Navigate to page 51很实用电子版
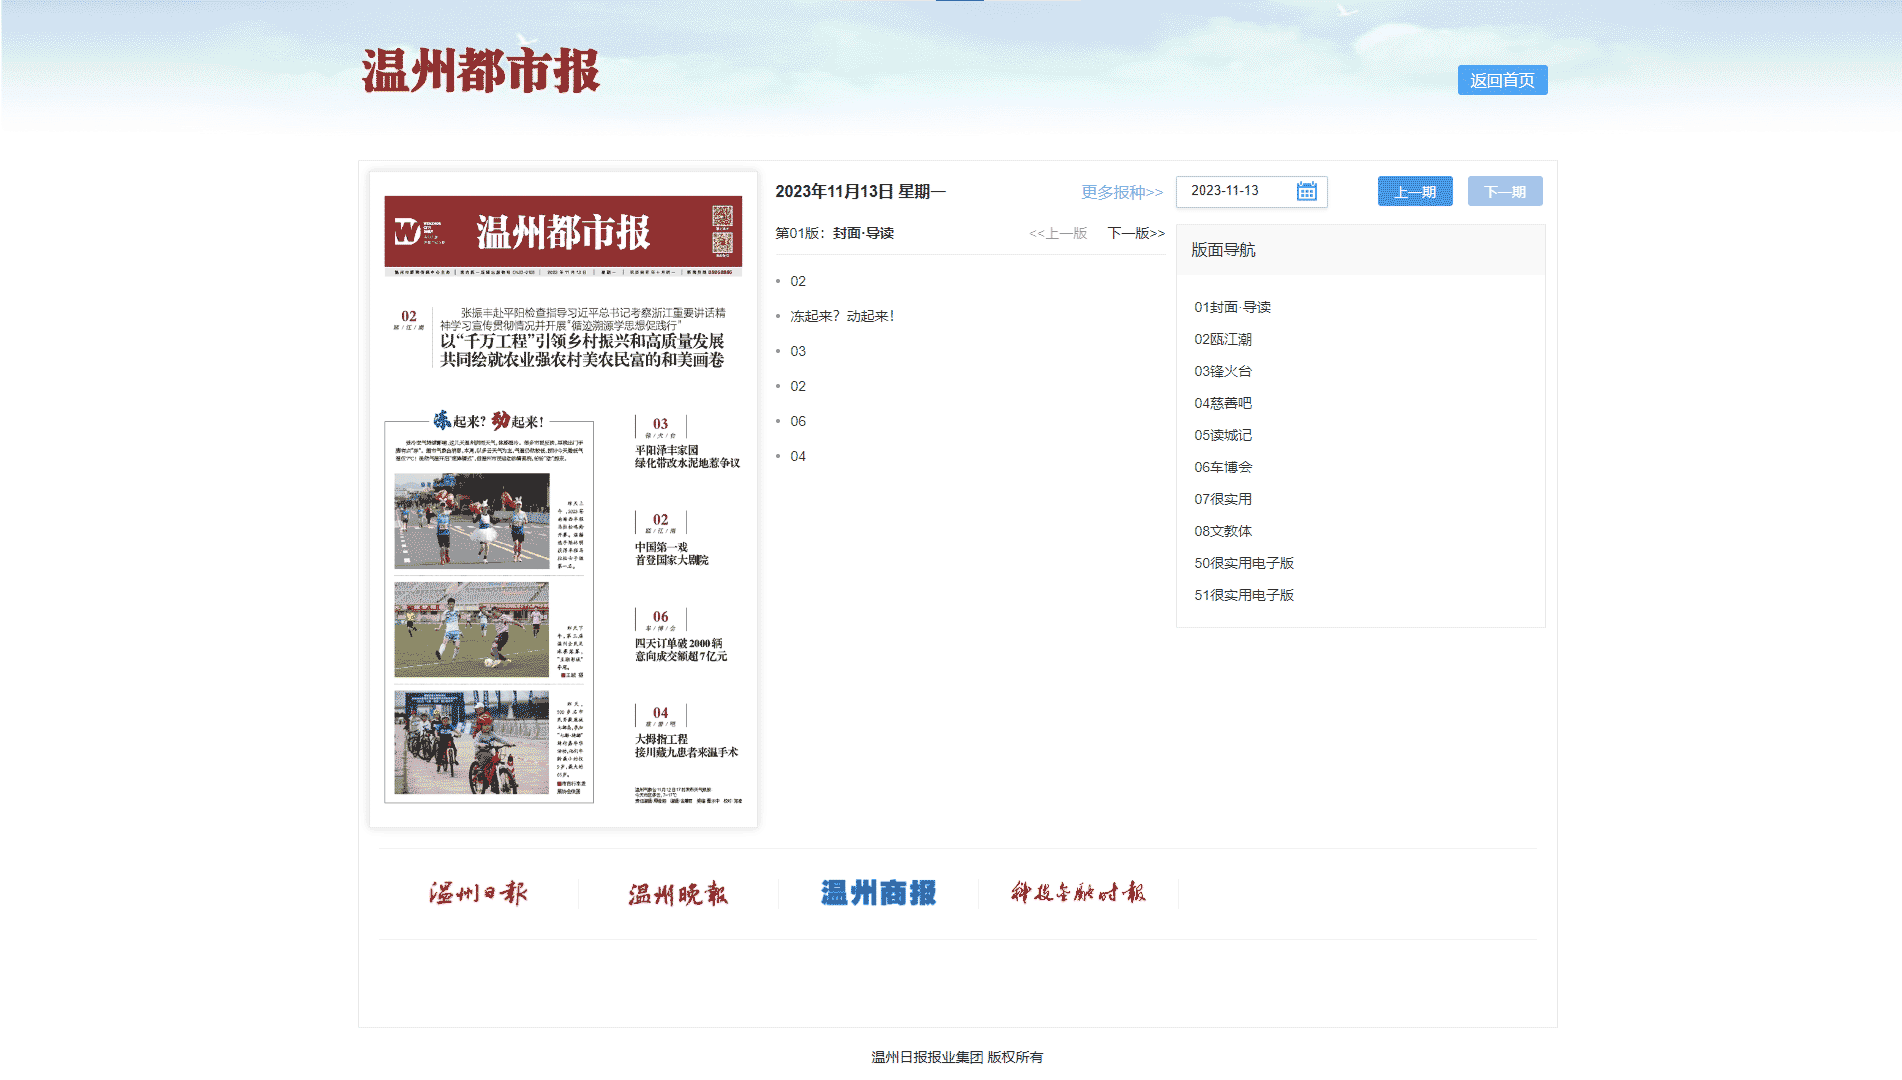This screenshot has height=1080, width=1902. 1244,595
